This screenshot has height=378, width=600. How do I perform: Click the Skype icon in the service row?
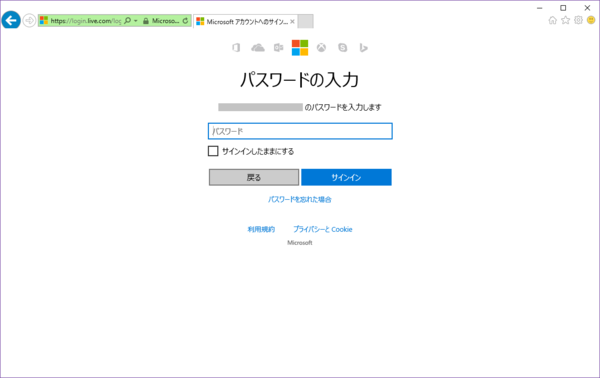coord(342,47)
